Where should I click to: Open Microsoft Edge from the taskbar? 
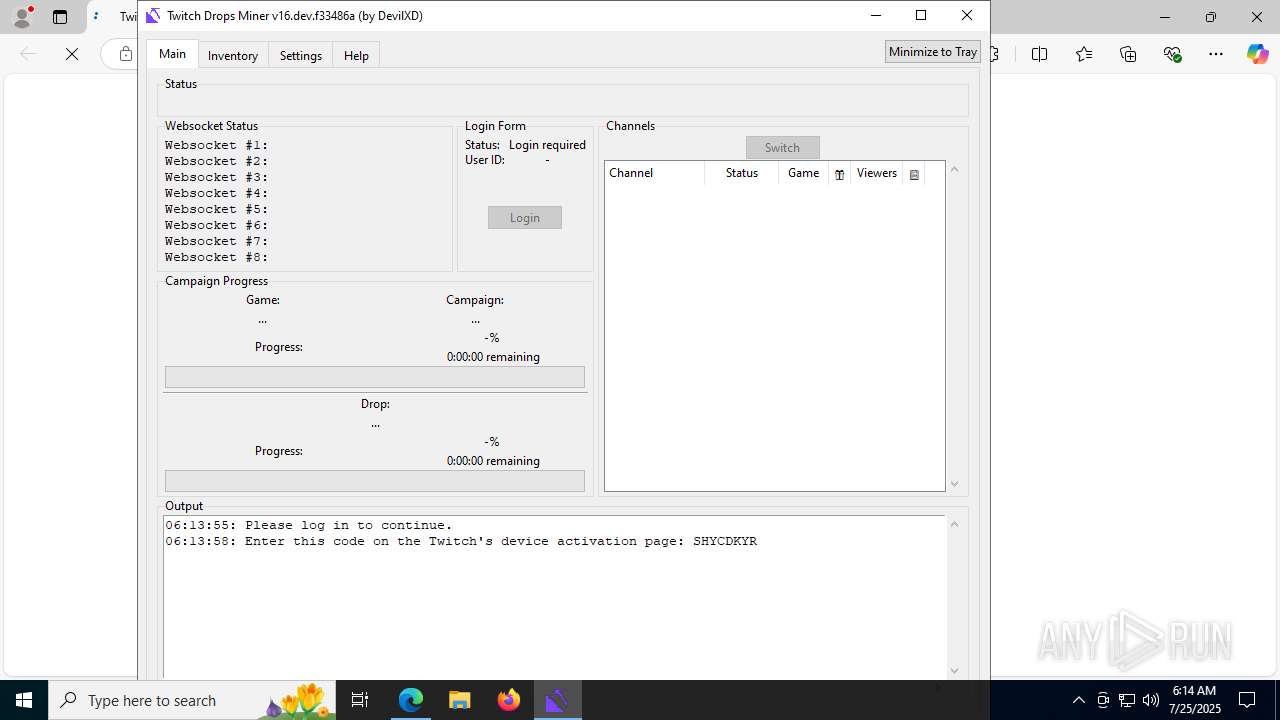411,700
